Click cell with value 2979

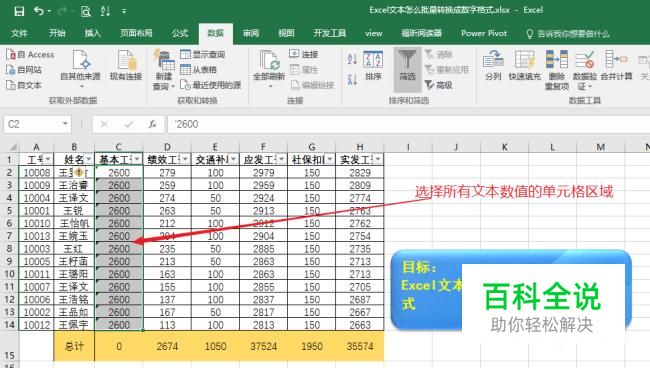pyautogui.click(x=263, y=172)
